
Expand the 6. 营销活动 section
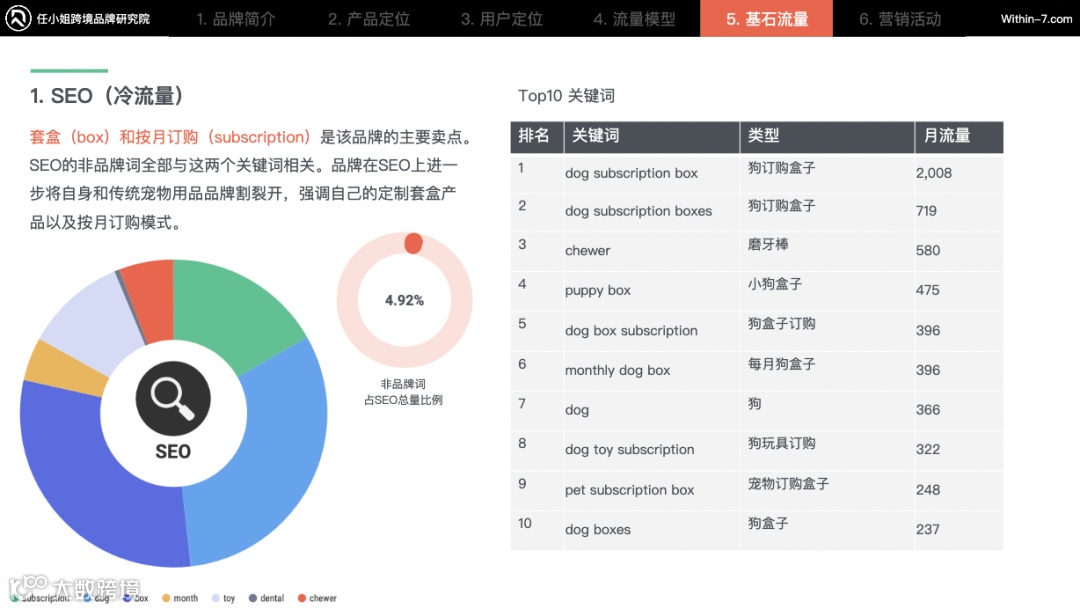click(x=900, y=18)
